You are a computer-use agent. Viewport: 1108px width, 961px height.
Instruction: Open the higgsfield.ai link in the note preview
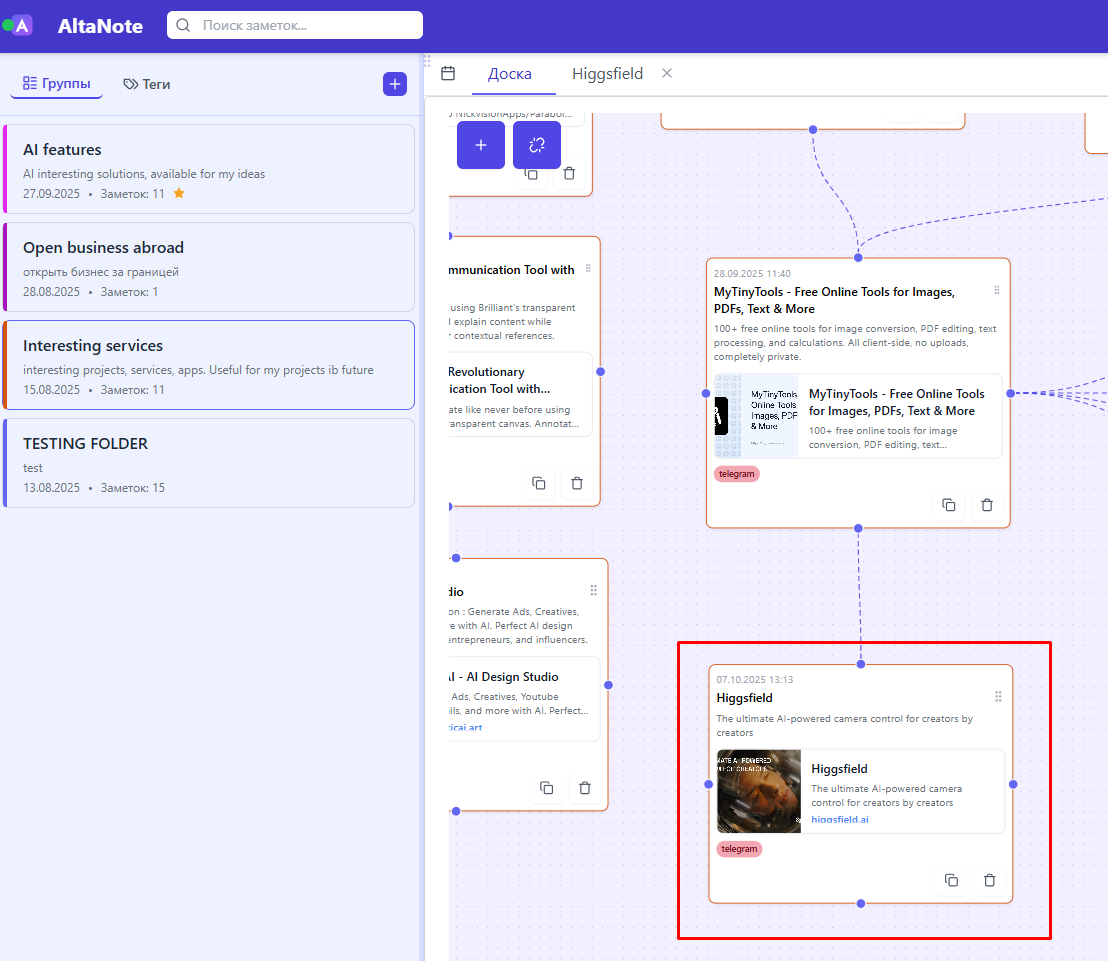840,820
